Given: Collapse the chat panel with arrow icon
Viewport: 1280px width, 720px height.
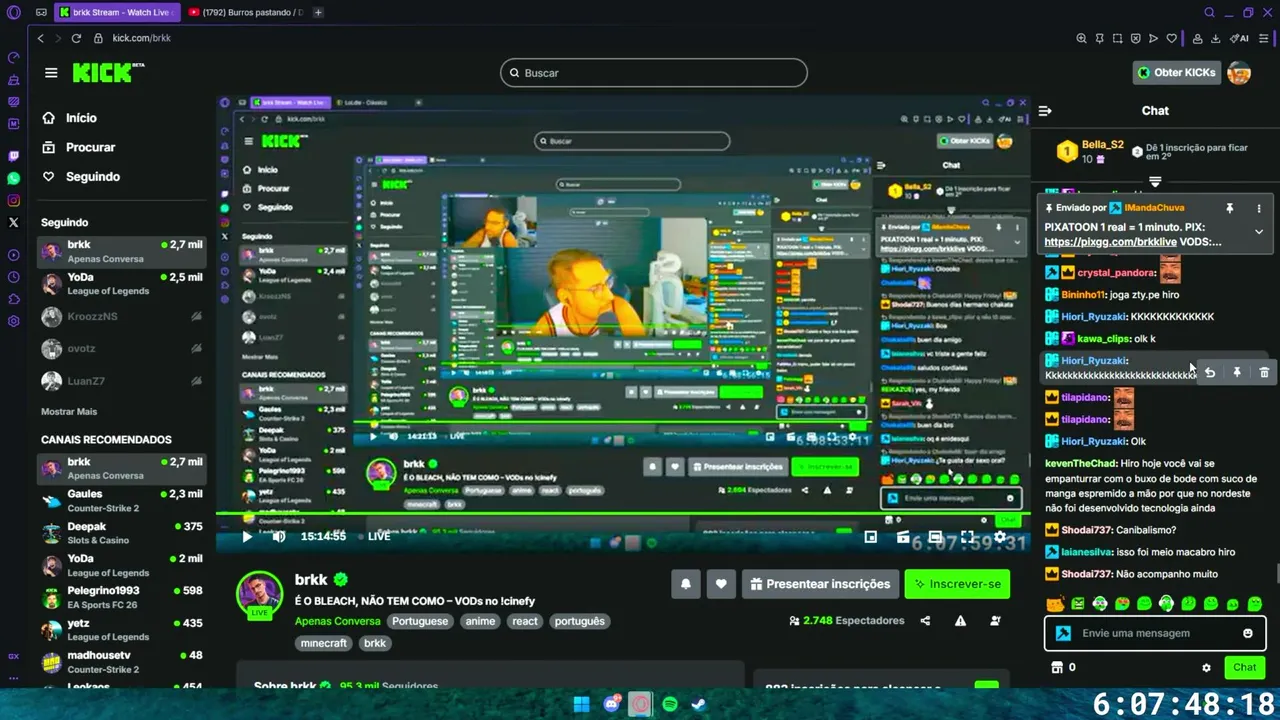Looking at the screenshot, I should (1045, 111).
